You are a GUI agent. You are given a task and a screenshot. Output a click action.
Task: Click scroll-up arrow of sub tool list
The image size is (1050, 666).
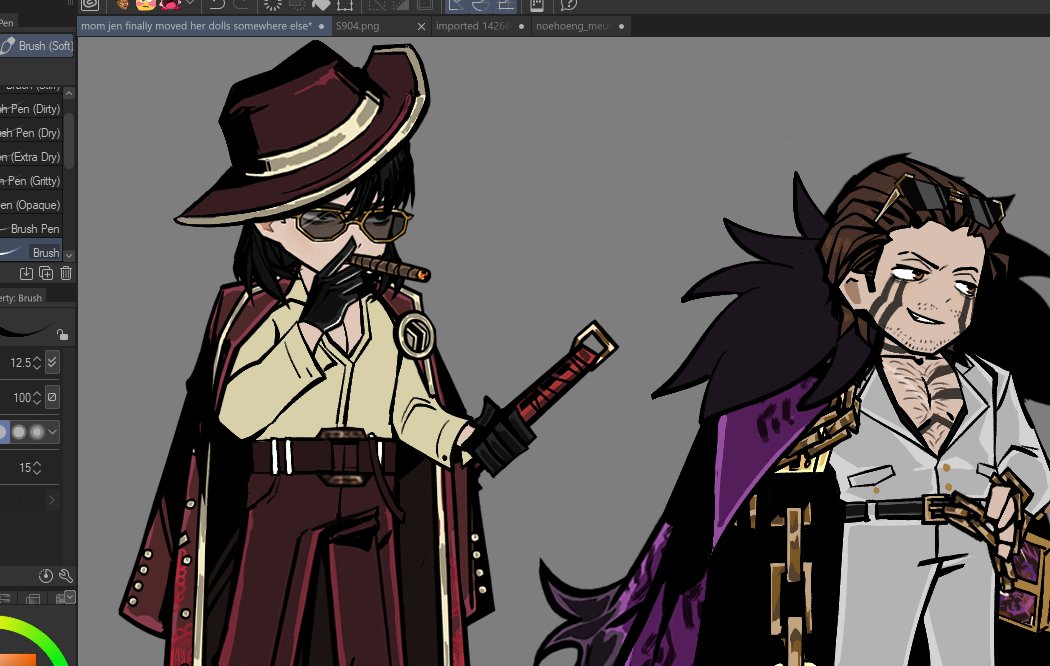[x=69, y=93]
